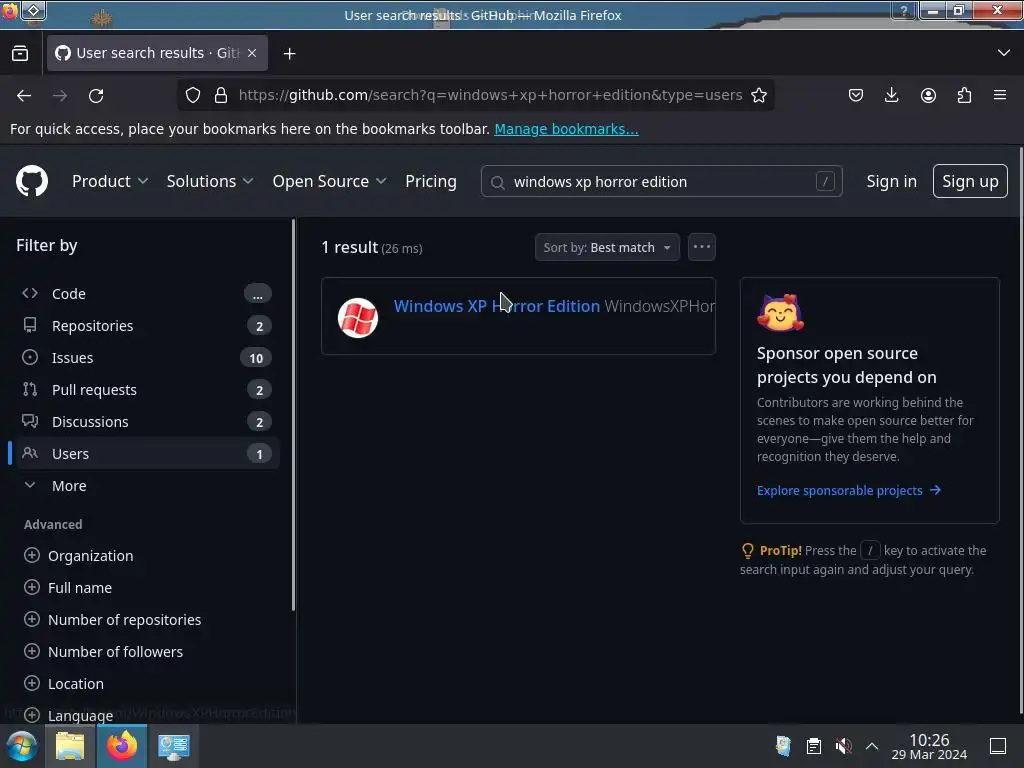Open the system settings taskbar icon
Screen dimensions: 1024x768
174,746
